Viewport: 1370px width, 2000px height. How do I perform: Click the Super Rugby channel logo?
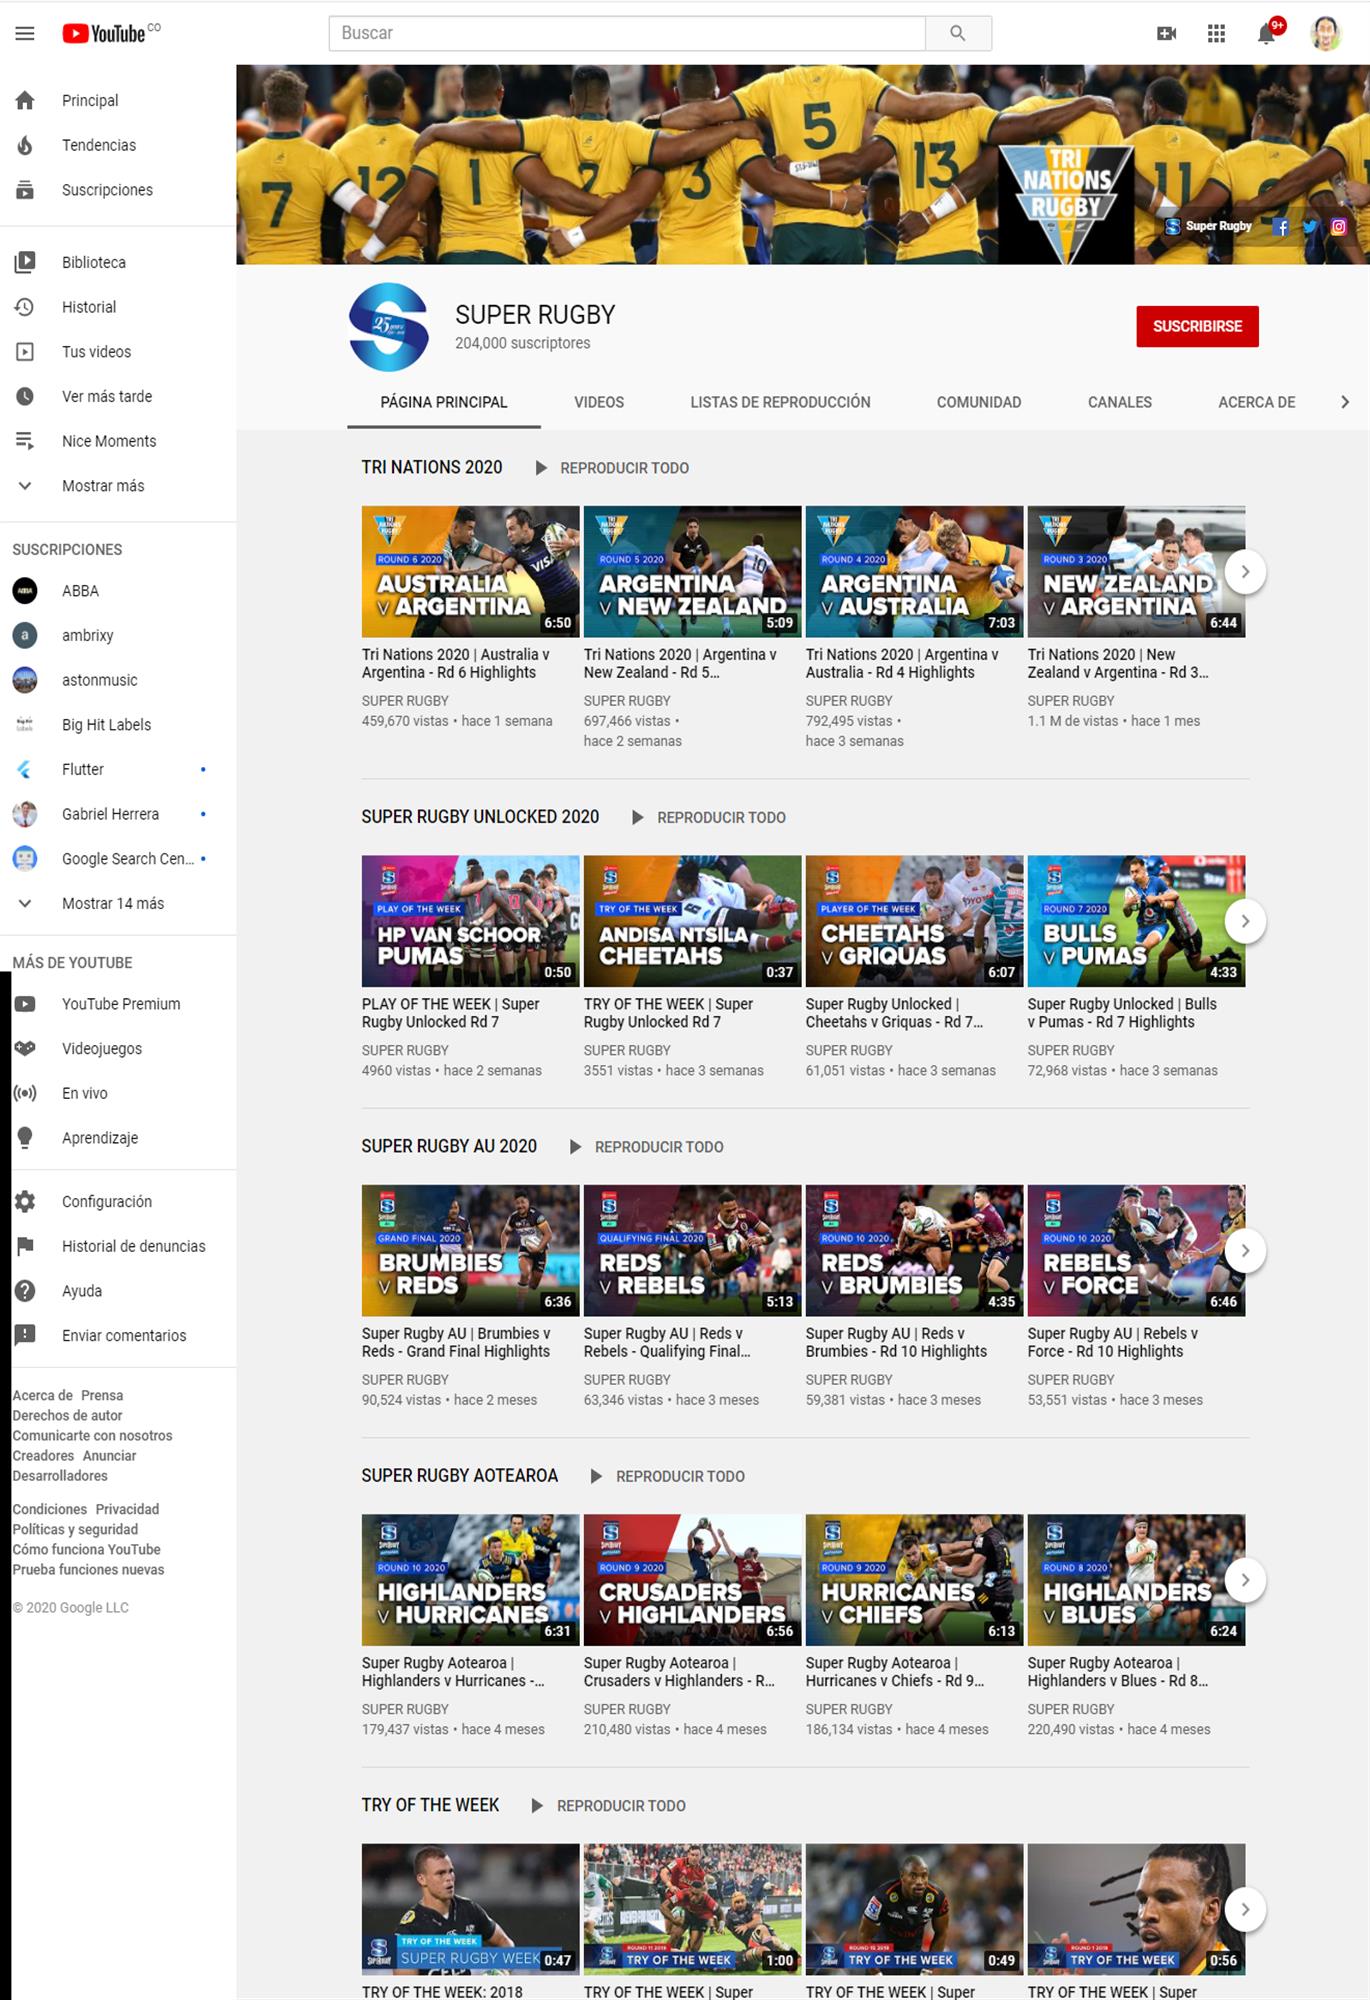(389, 327)
